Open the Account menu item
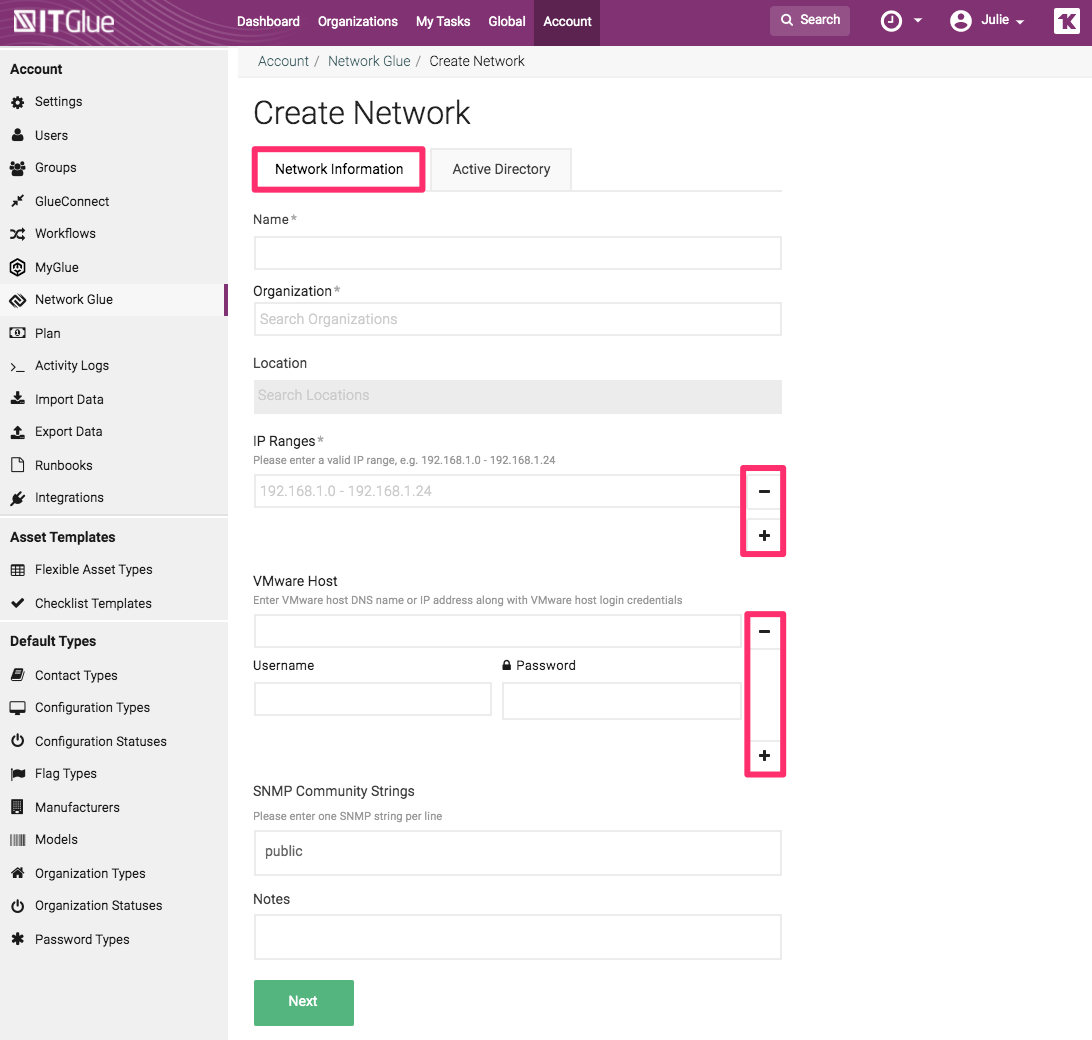This screenshot has width=1092, height=1040. coord(567,22)
